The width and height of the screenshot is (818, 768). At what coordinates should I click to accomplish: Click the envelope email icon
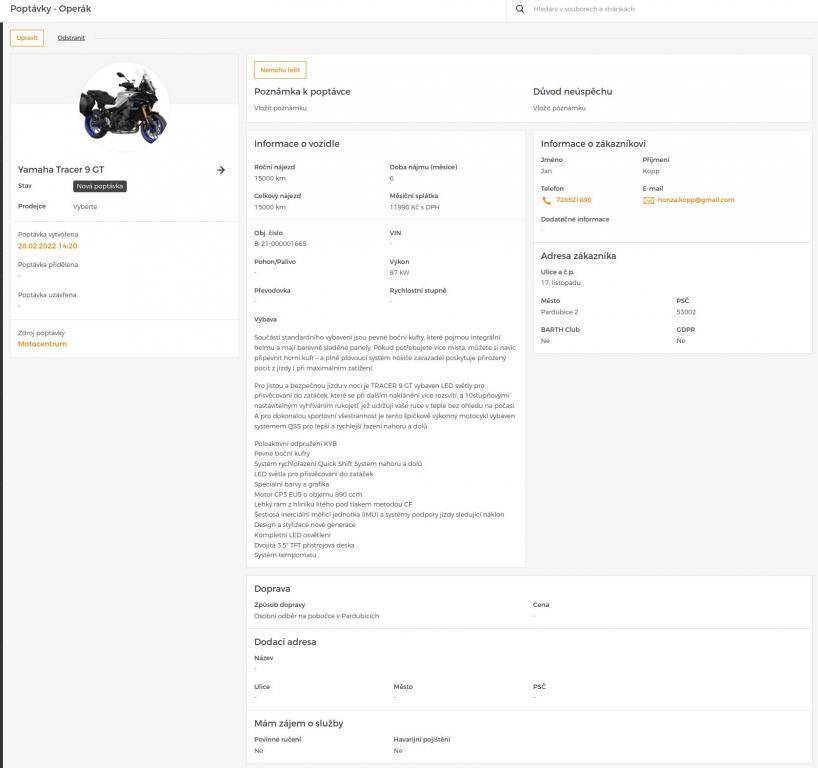(x=648, y=200)
